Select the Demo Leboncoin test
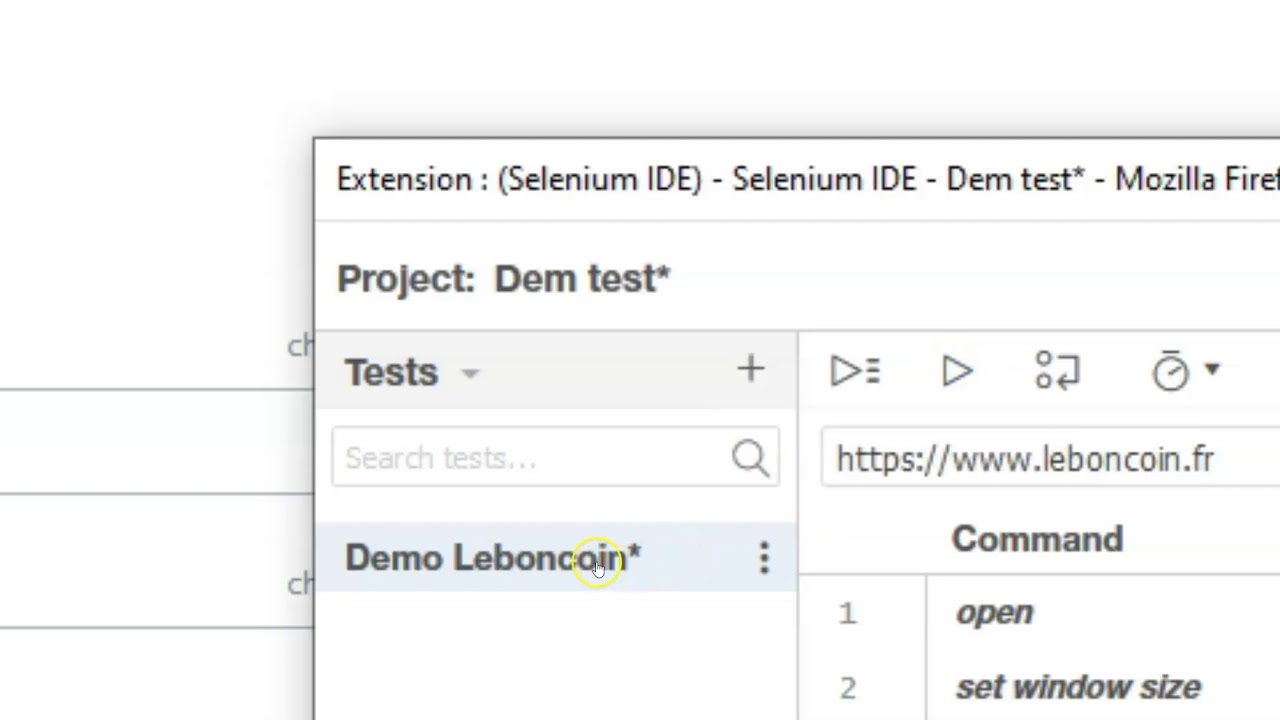Image resolution: width=1280 pixels, height=720 pixels. [x=556, y=557]
